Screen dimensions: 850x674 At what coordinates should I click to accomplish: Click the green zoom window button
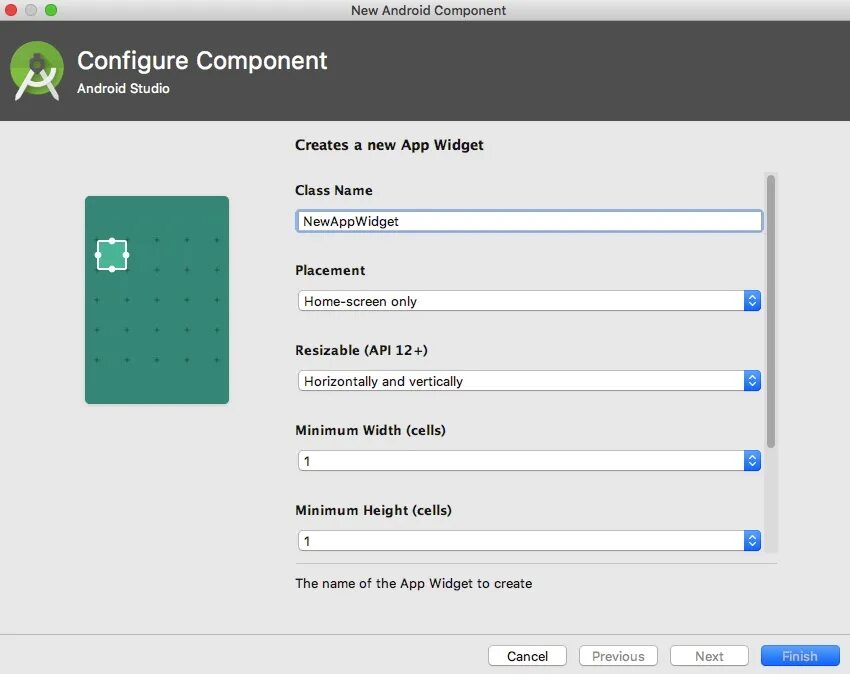click(51, 10)
